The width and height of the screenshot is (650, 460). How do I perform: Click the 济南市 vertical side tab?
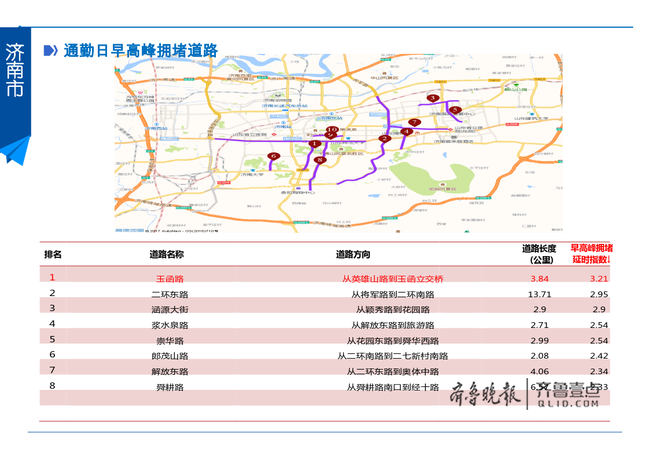15,70
